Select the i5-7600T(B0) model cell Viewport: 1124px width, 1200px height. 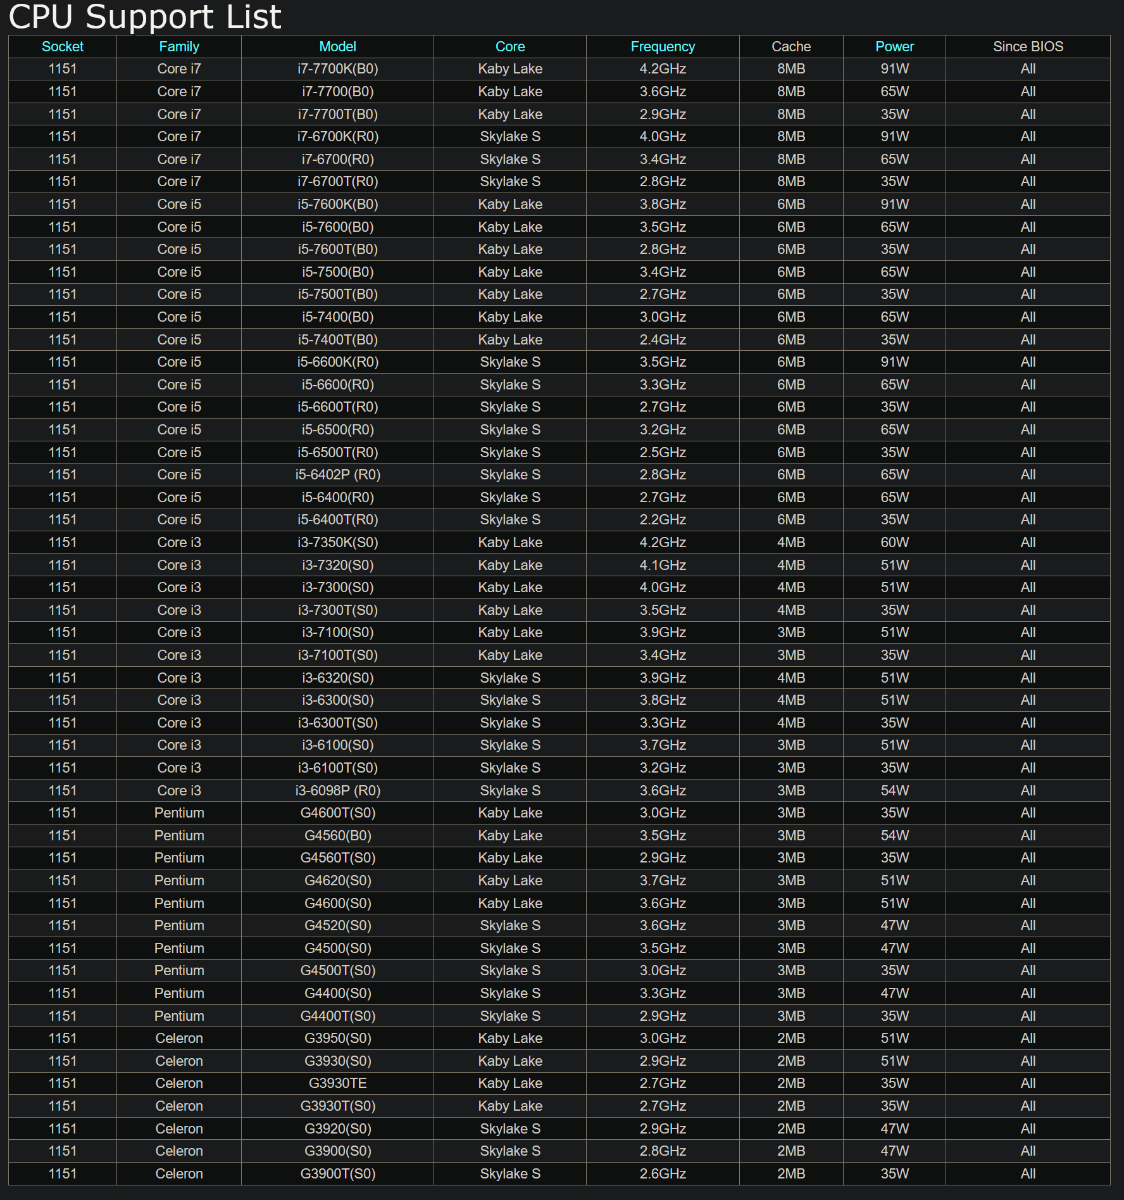338,249
